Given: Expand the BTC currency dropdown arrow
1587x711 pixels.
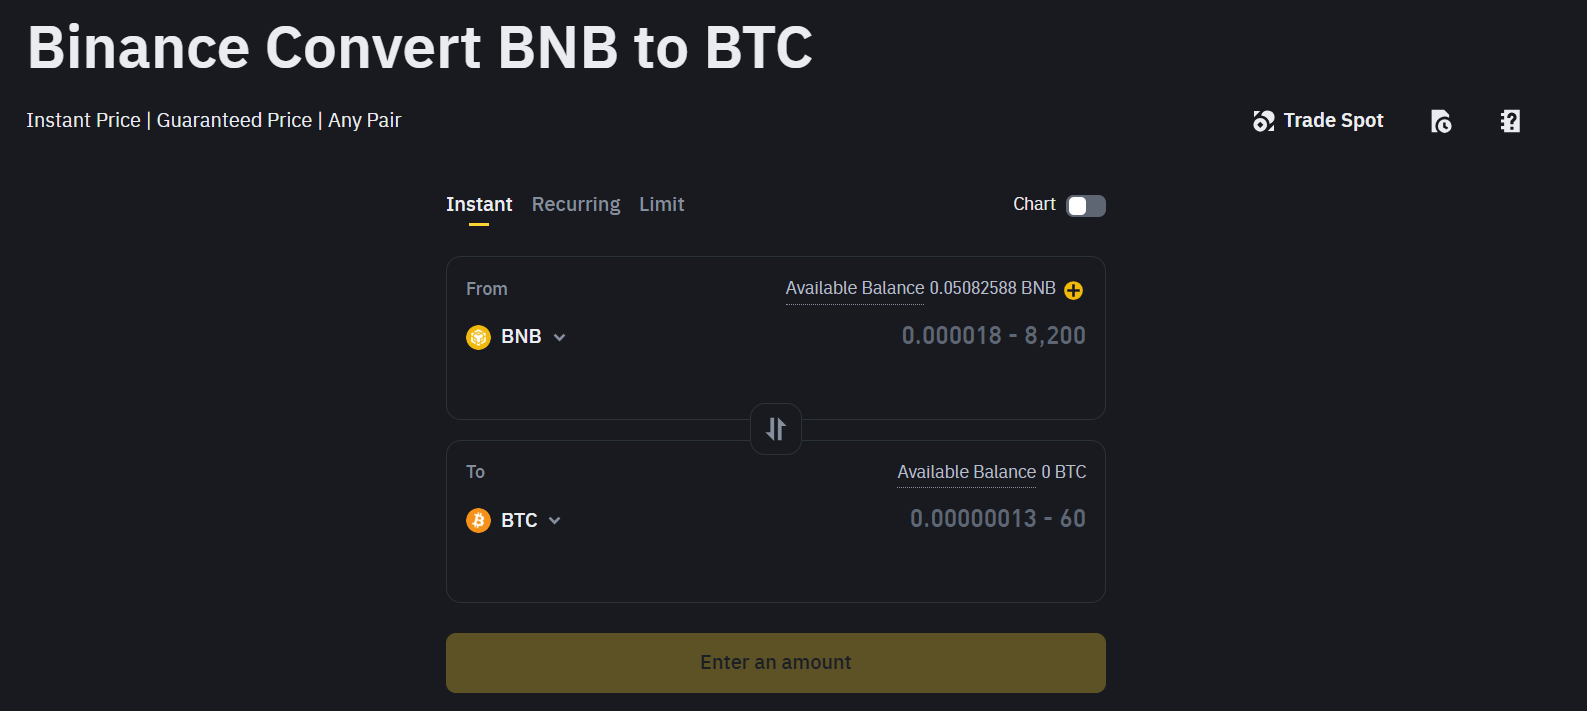Looking at the screenshot, I should pos(555,520).
